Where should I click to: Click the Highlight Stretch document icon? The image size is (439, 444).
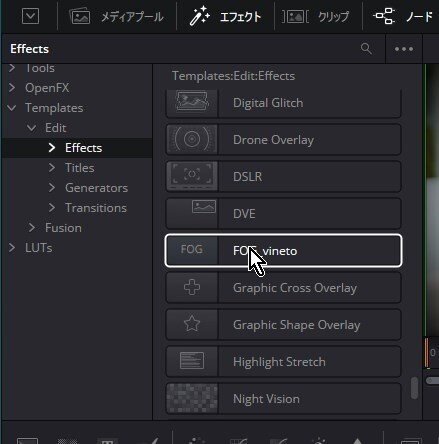[192, 360]
